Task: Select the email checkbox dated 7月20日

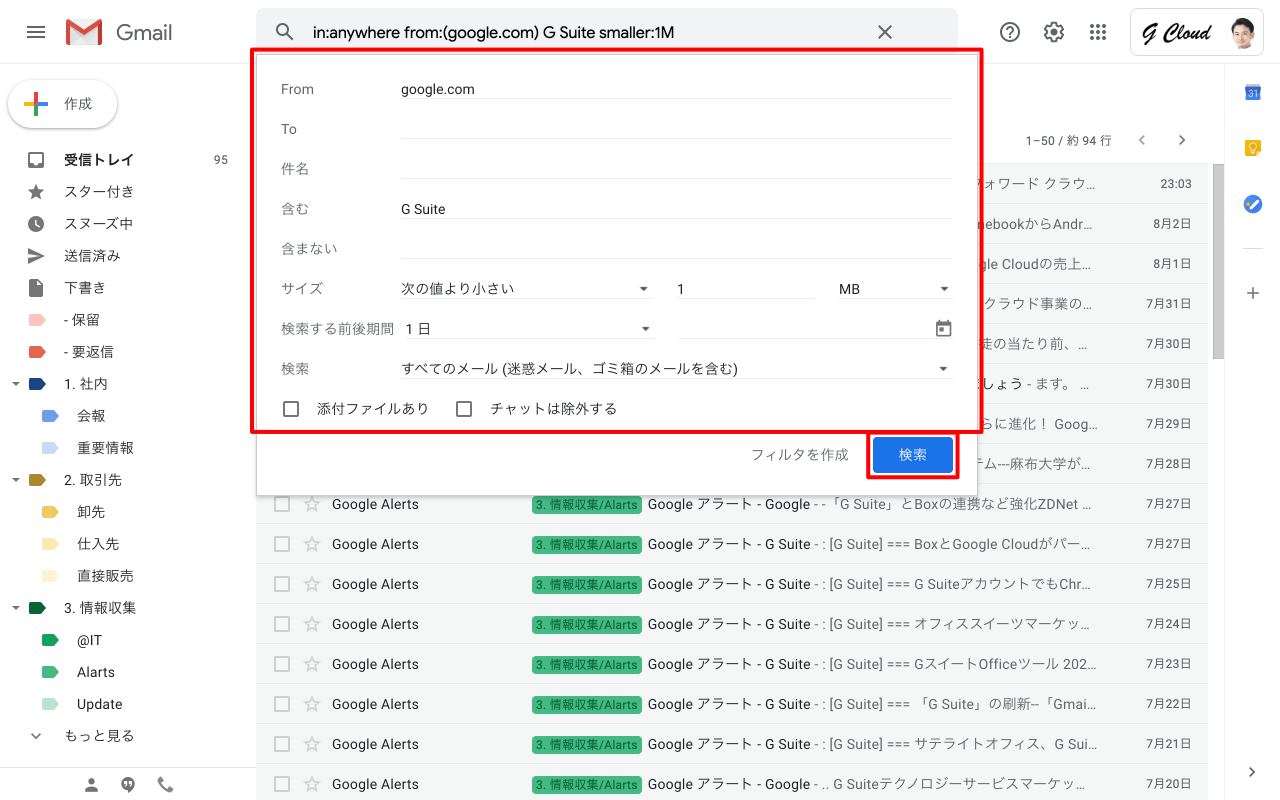Action: tap(282, 784)
